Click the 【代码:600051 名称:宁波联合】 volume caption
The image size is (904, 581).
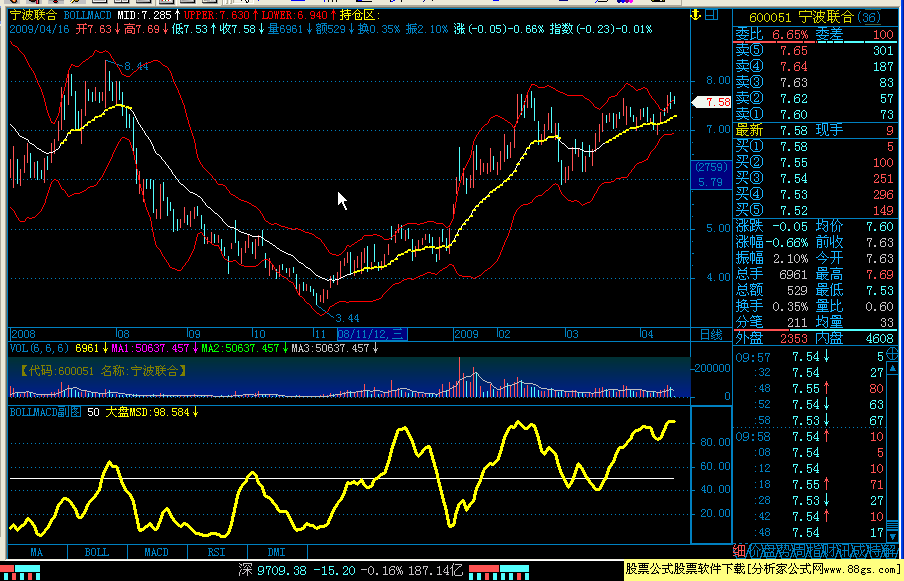[x=103, y=371]
